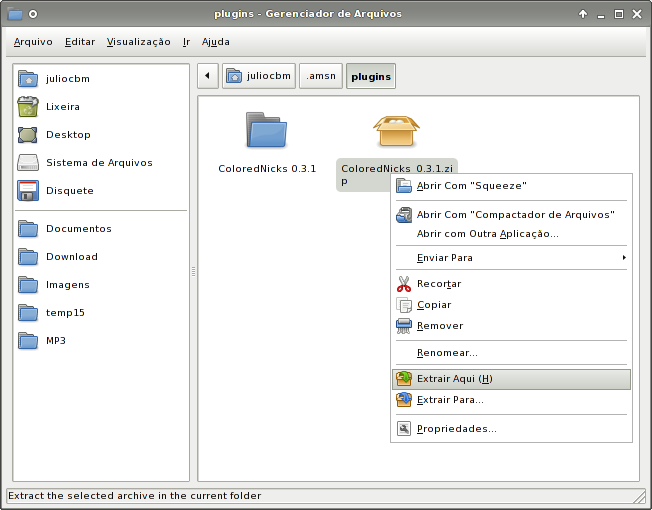This screenshot has width=652, height=510.
Task: Click the Propriedades... label
Action: point(457,429)
